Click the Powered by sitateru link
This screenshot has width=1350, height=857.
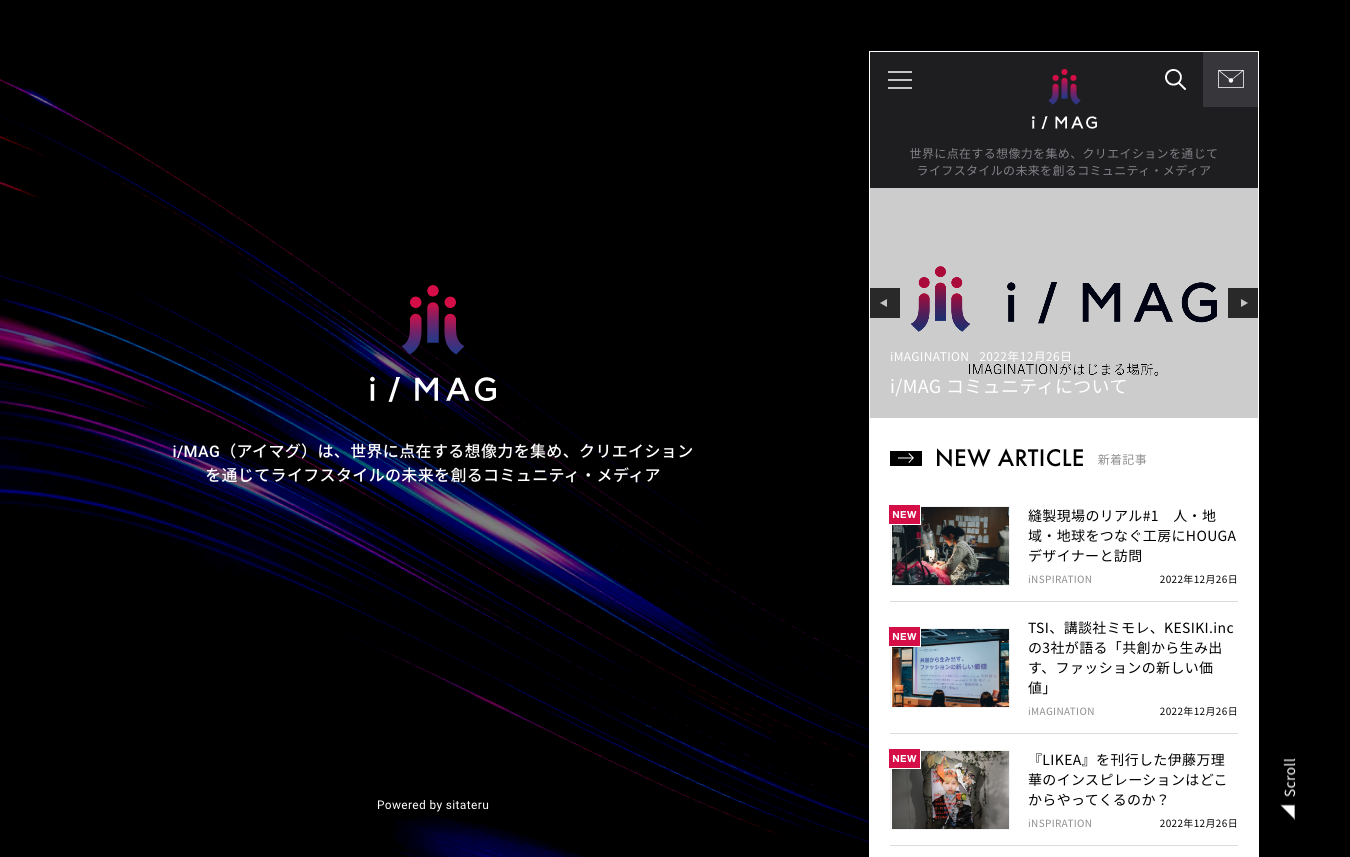[433, 804]
